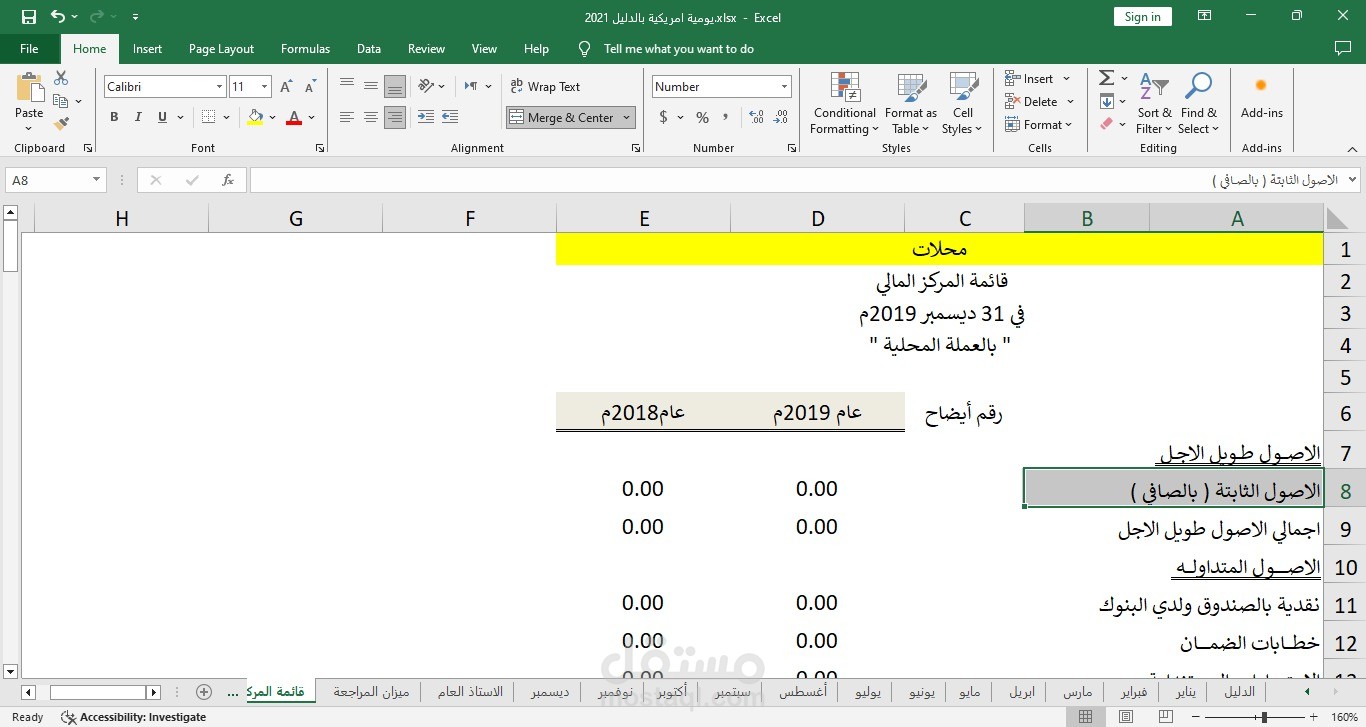The height and width of the screenshot is (727, 1366).
Task: Apply Percent Style format
Action: 702,117
